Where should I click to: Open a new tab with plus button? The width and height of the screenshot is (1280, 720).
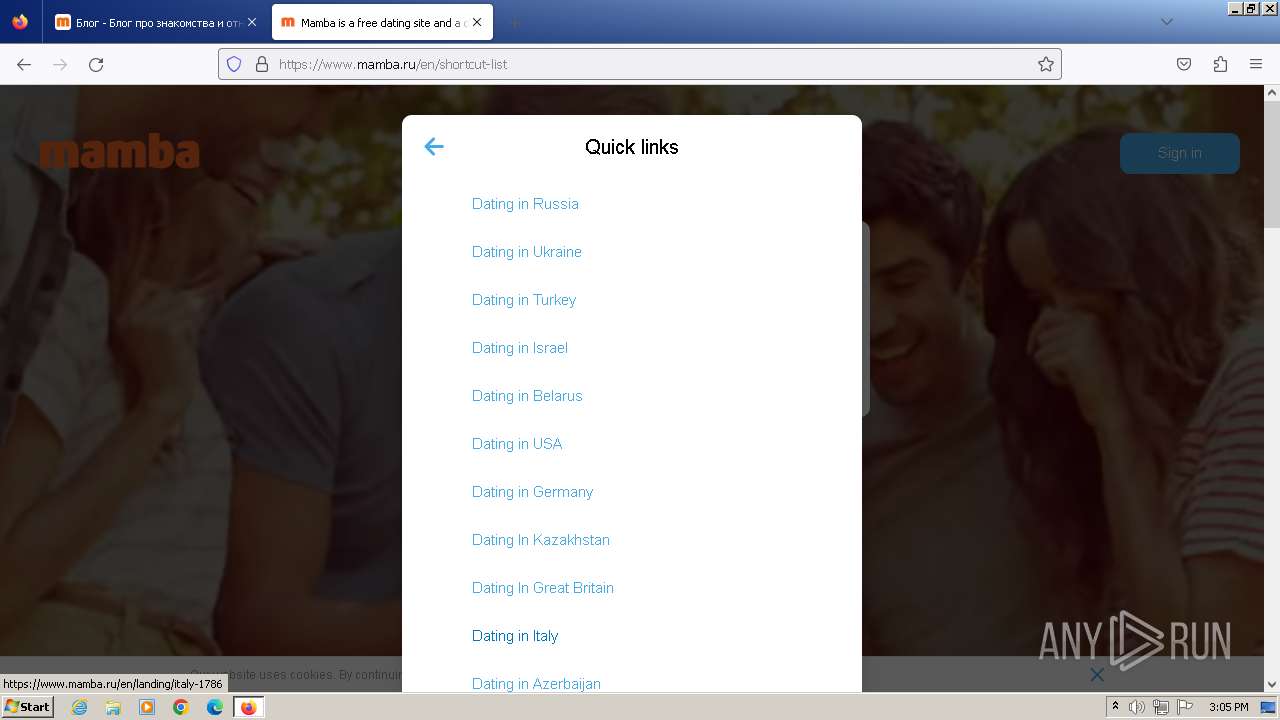coord(514,22)
